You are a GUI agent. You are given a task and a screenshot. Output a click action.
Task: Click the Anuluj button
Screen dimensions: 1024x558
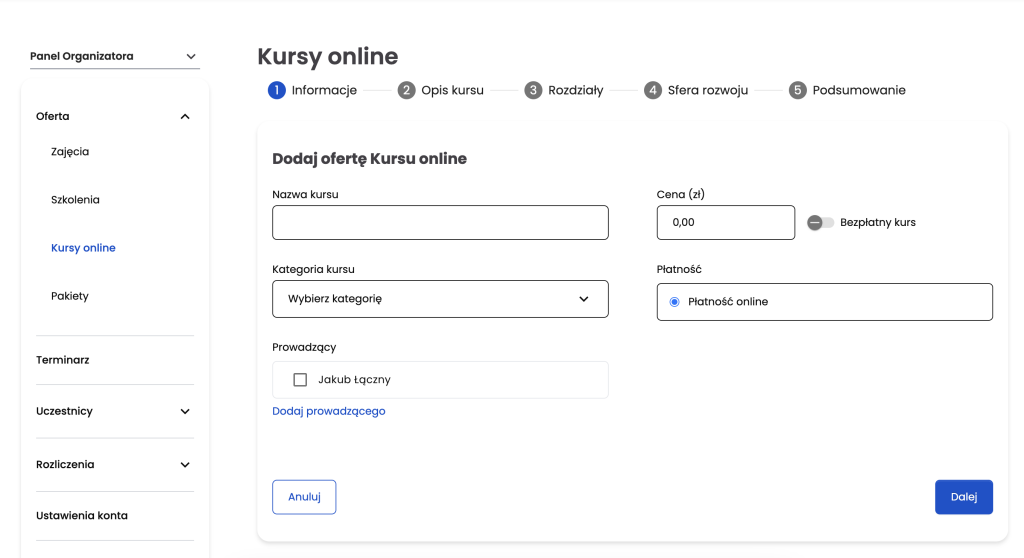click(x=304, y=497)
